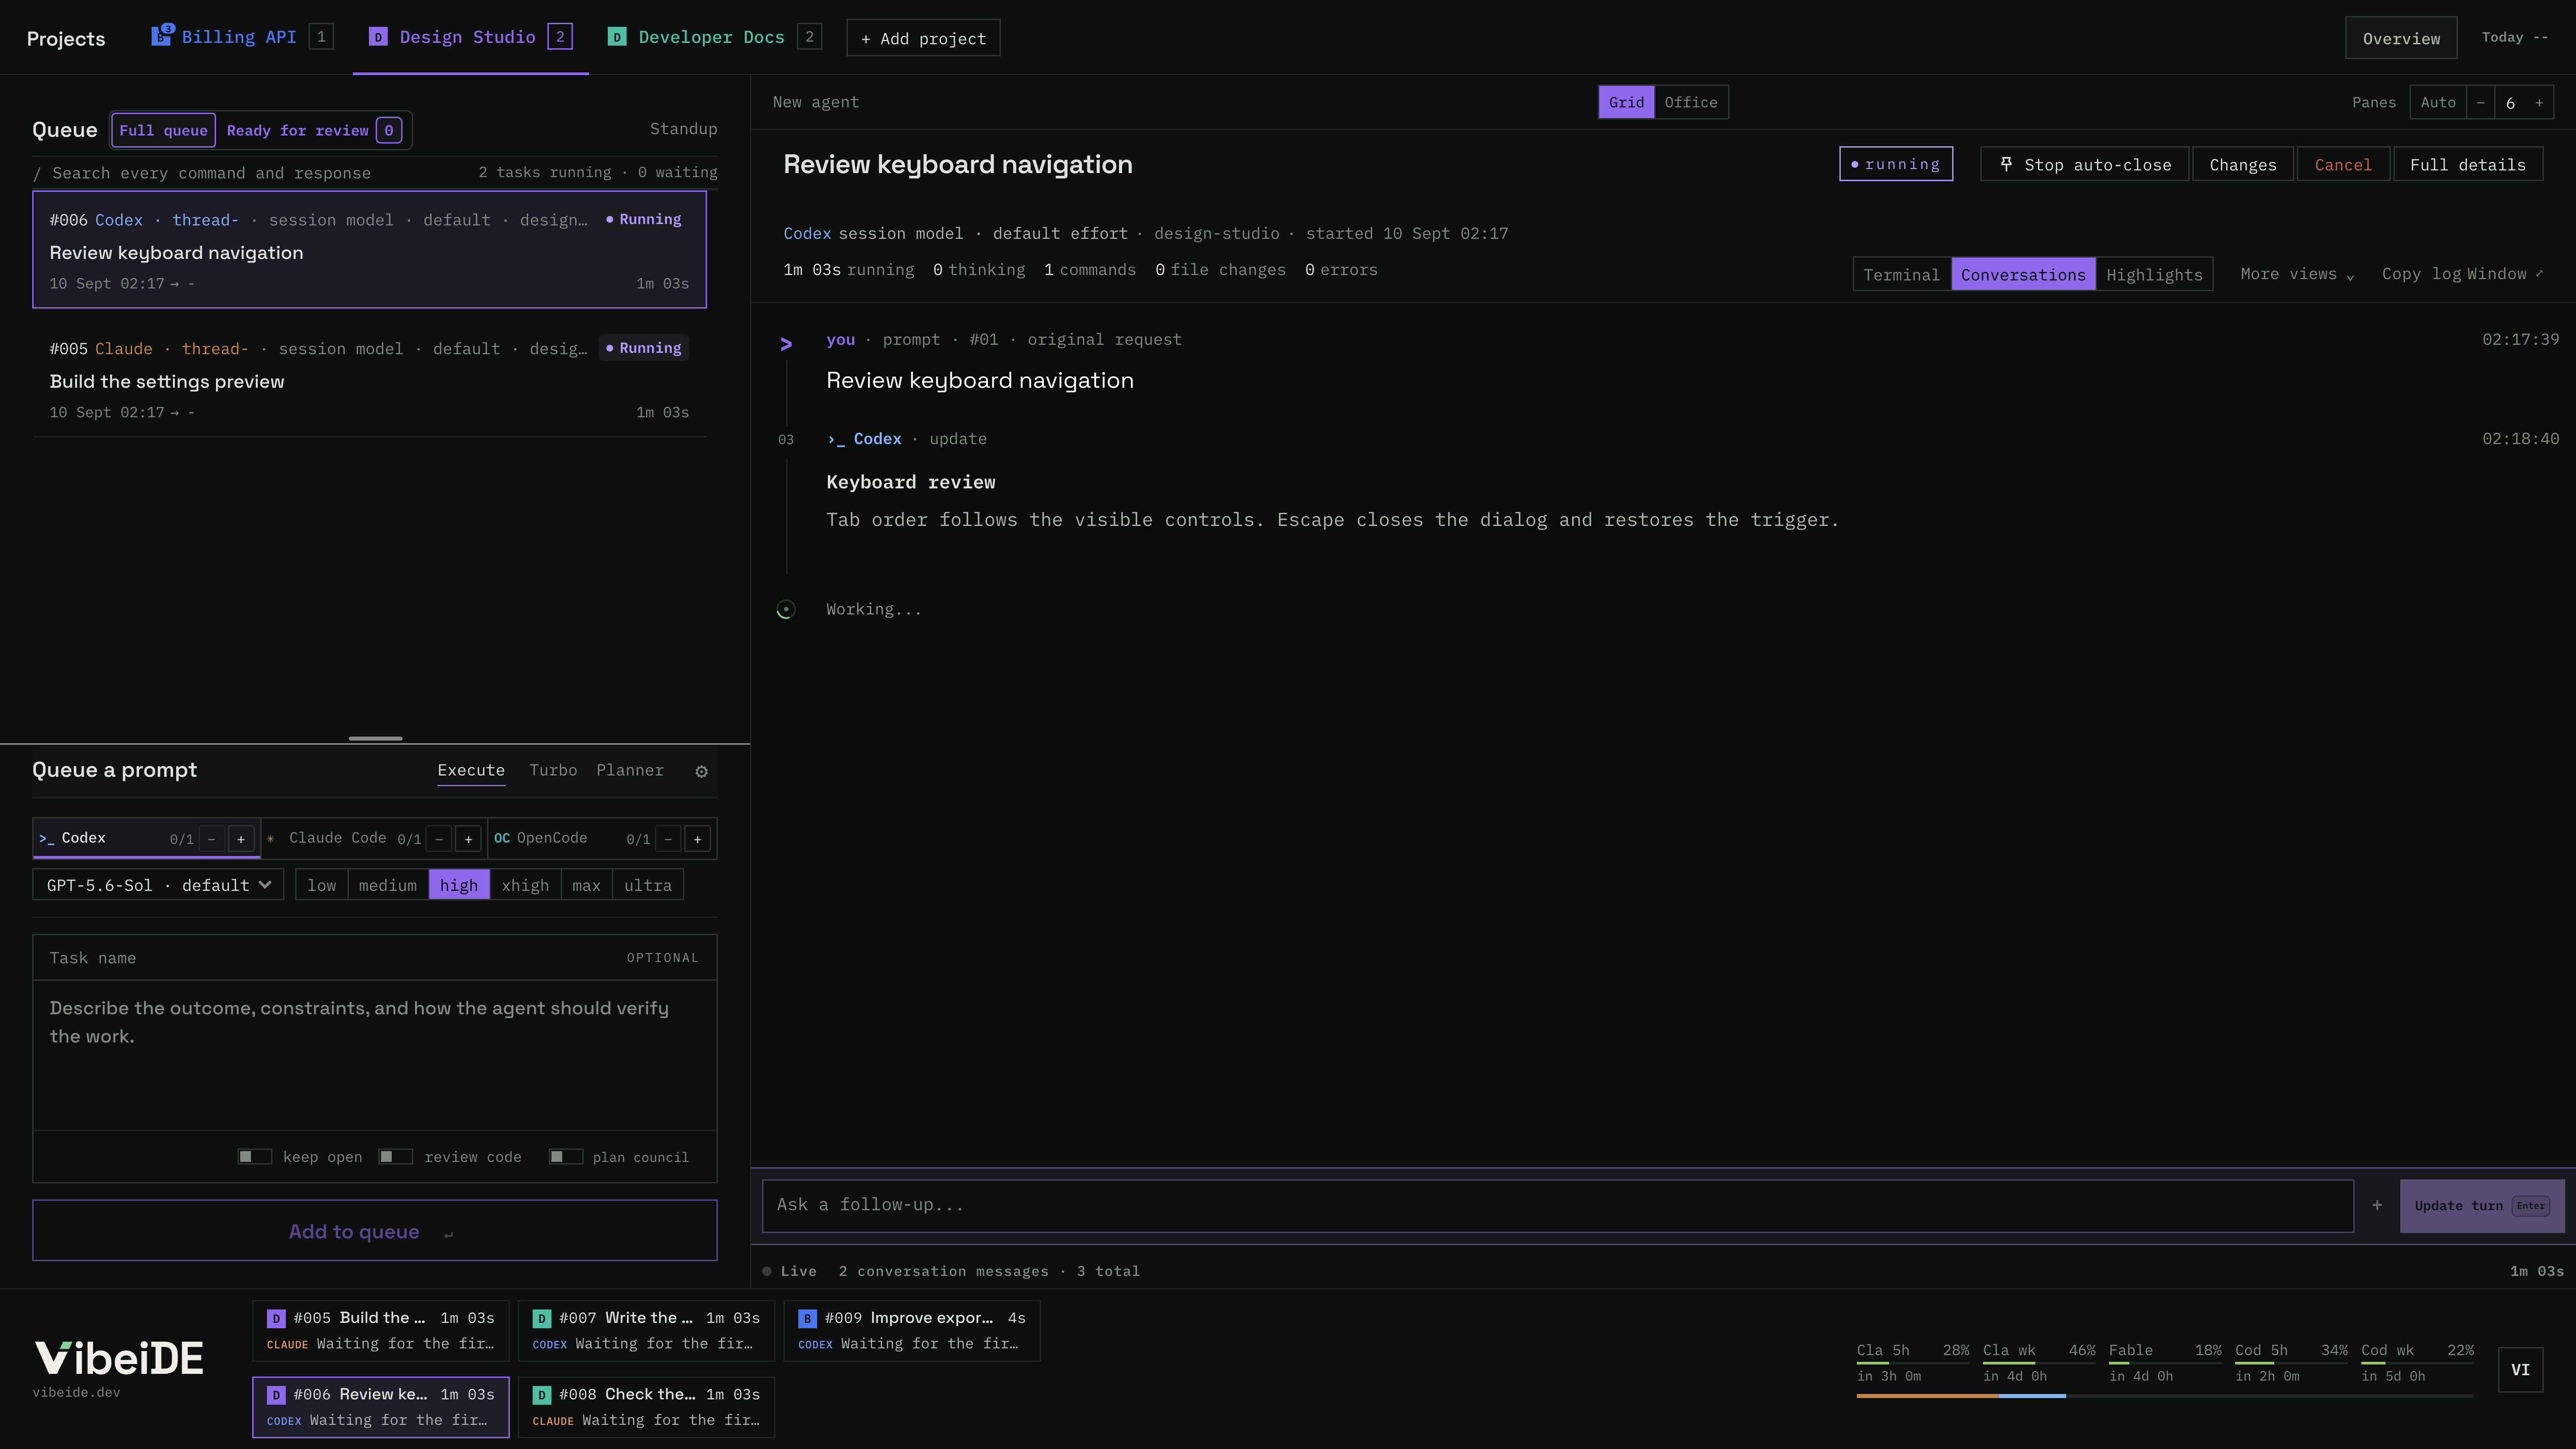Click minus on the Codex agent counter

tap(211, 839)
